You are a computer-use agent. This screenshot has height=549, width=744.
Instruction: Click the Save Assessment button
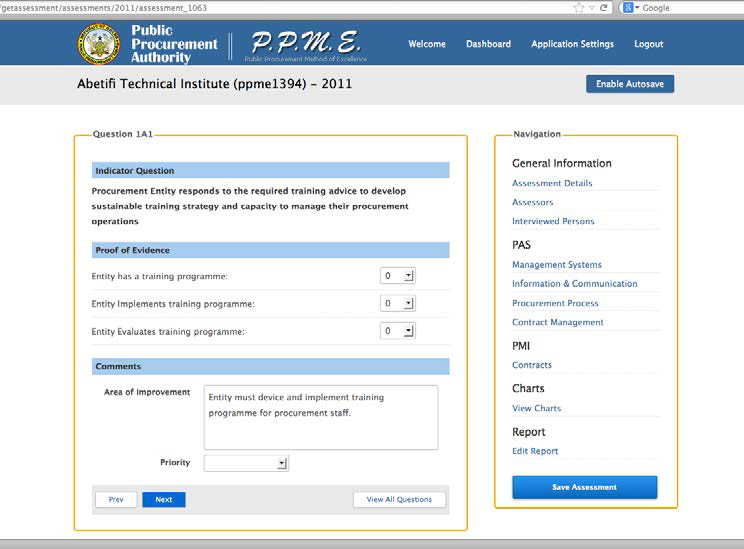[585, 487]
